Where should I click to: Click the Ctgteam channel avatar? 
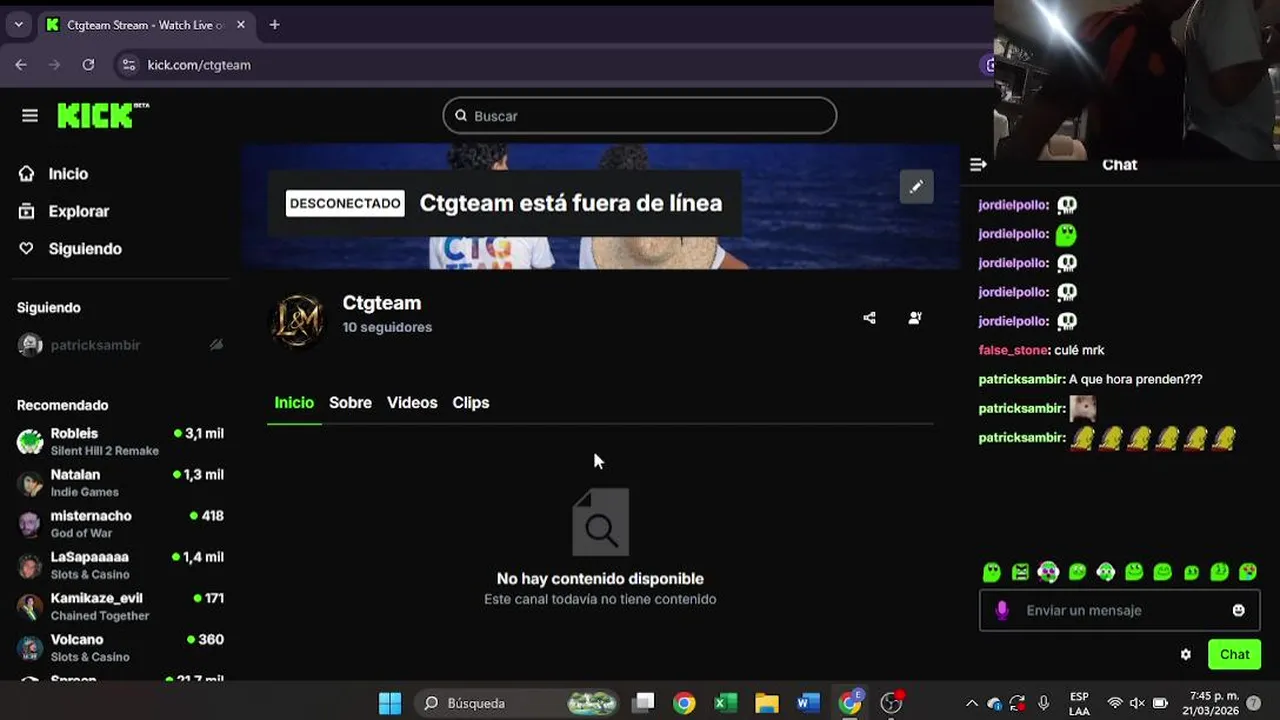point(298,321)
